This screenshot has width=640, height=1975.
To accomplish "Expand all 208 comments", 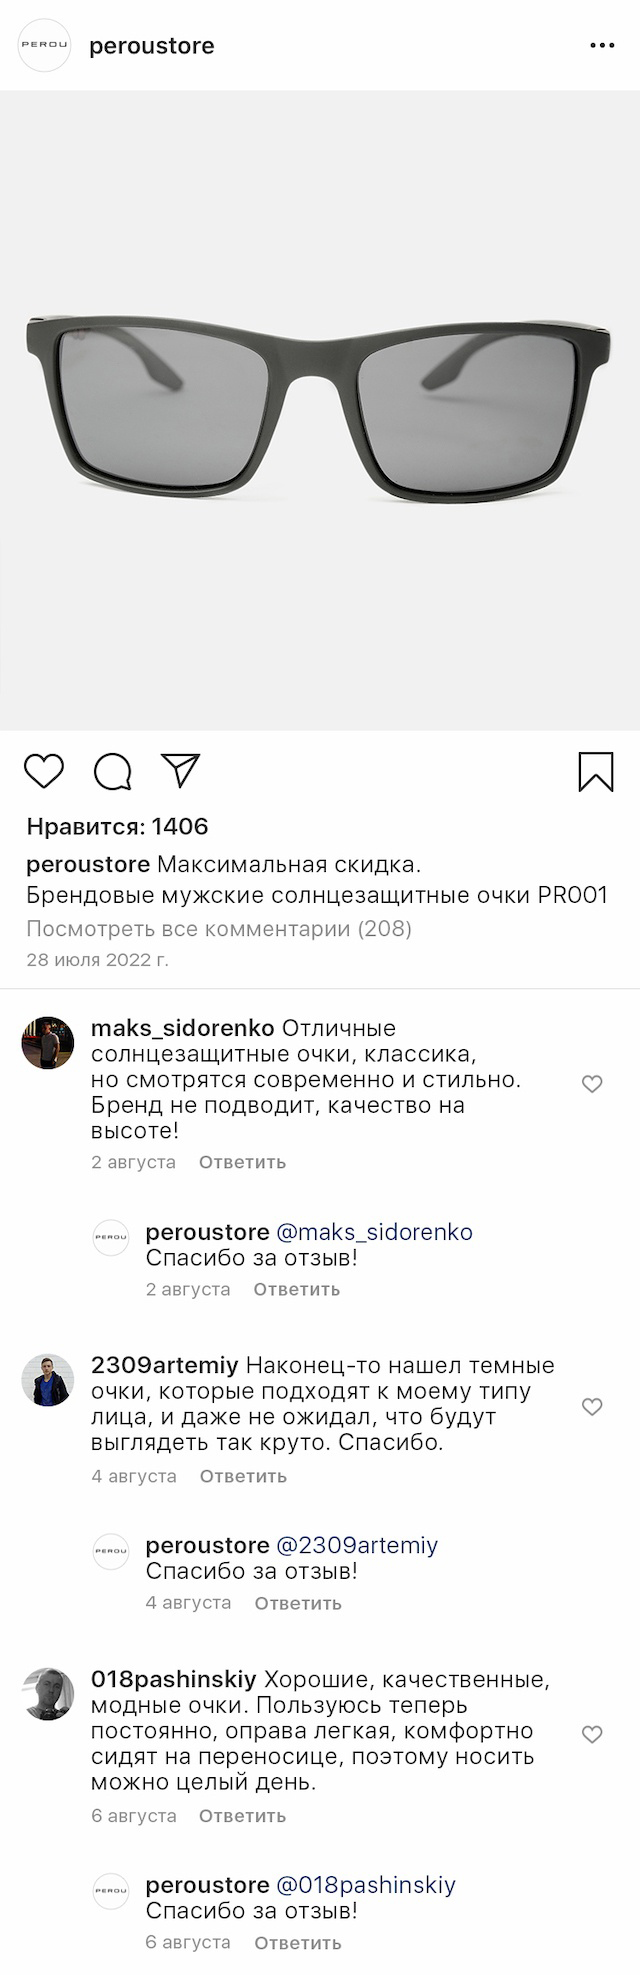I will click(219, 929).
